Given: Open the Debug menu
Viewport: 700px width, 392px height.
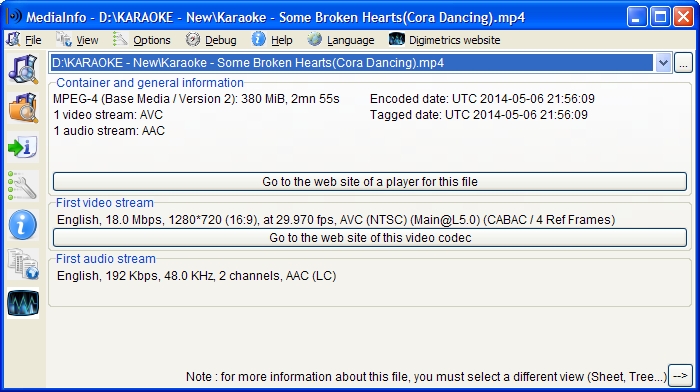Looking at the screenshot, I should click(x=211, y=40).
